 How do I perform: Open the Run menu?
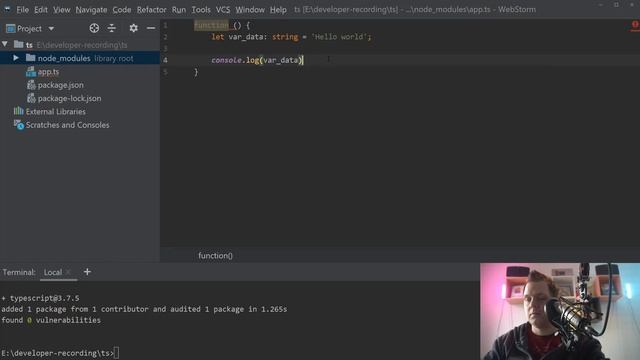click(x=179, y=9)
